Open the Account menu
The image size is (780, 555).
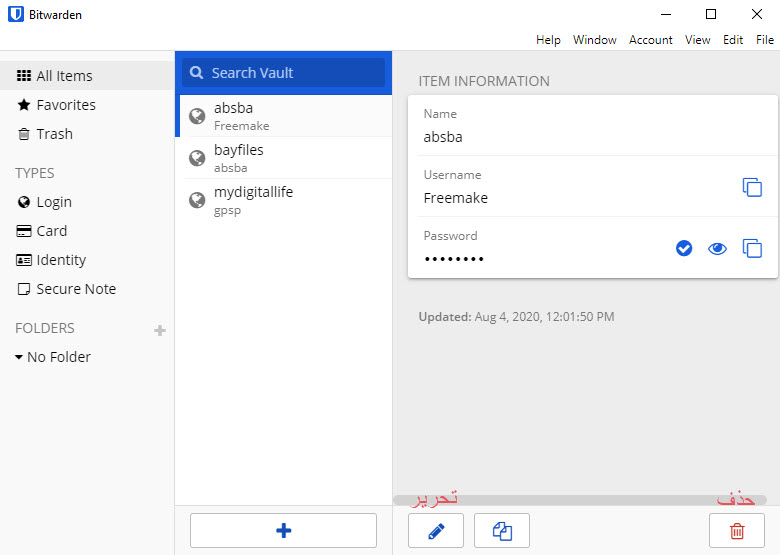[x=651, y=40]
